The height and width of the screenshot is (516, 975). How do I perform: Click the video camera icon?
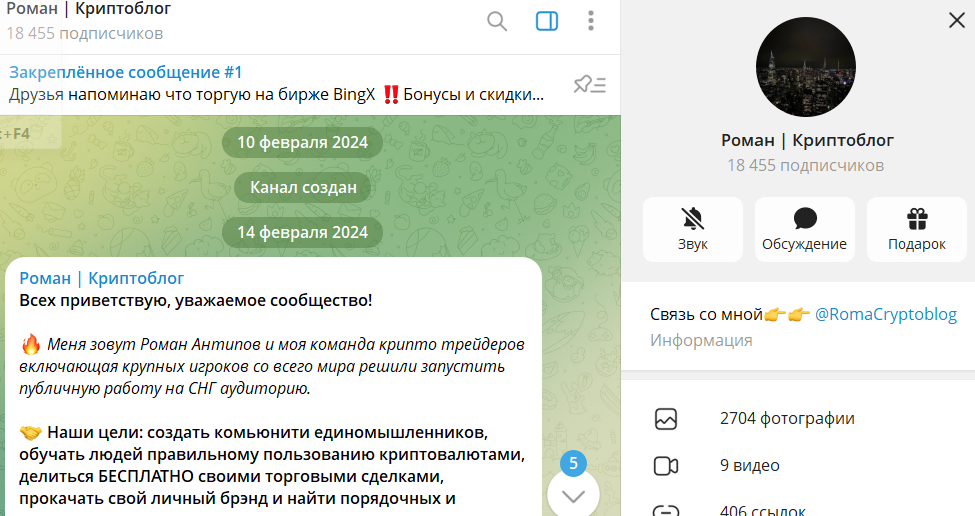(666, 465)
